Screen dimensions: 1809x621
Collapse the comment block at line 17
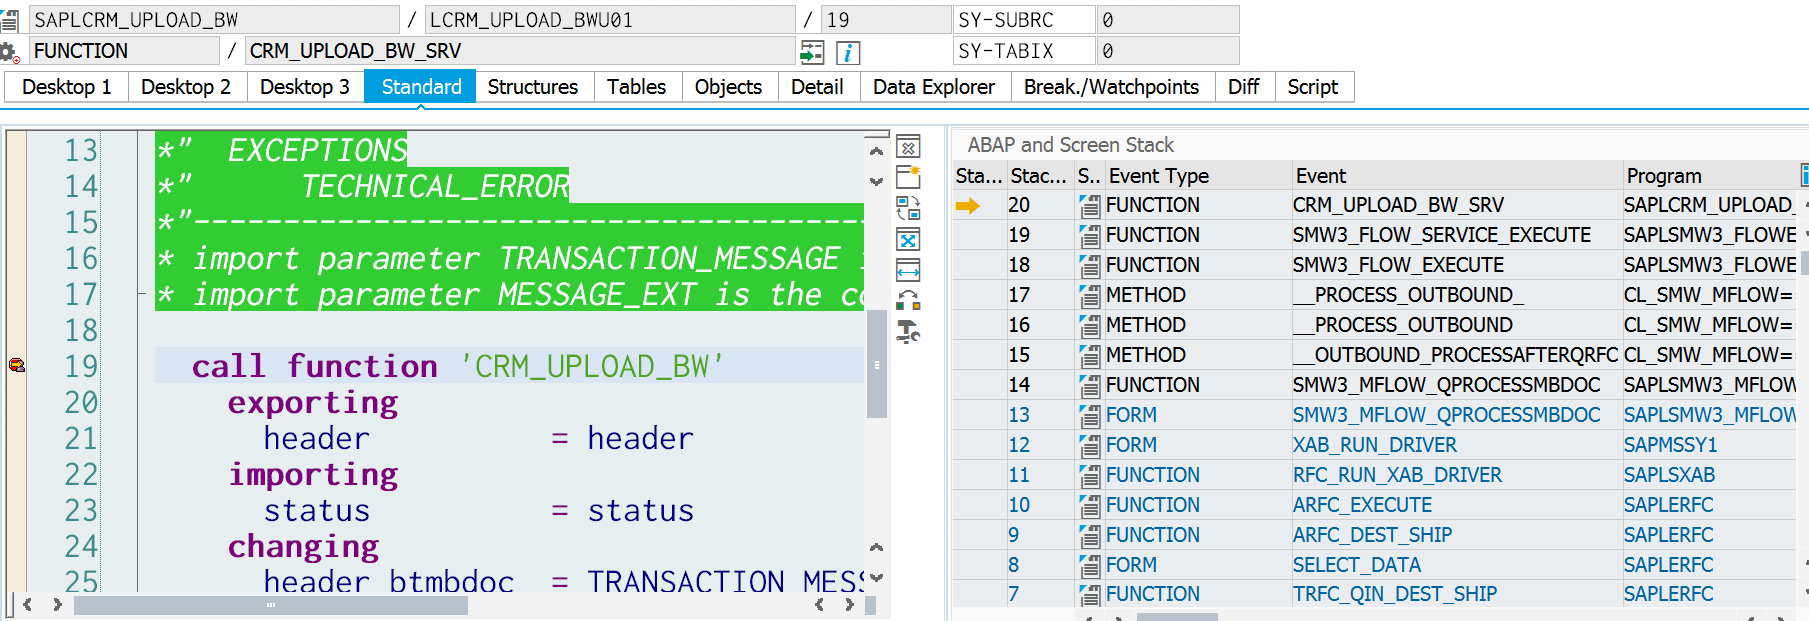click(x=142, y=294)
